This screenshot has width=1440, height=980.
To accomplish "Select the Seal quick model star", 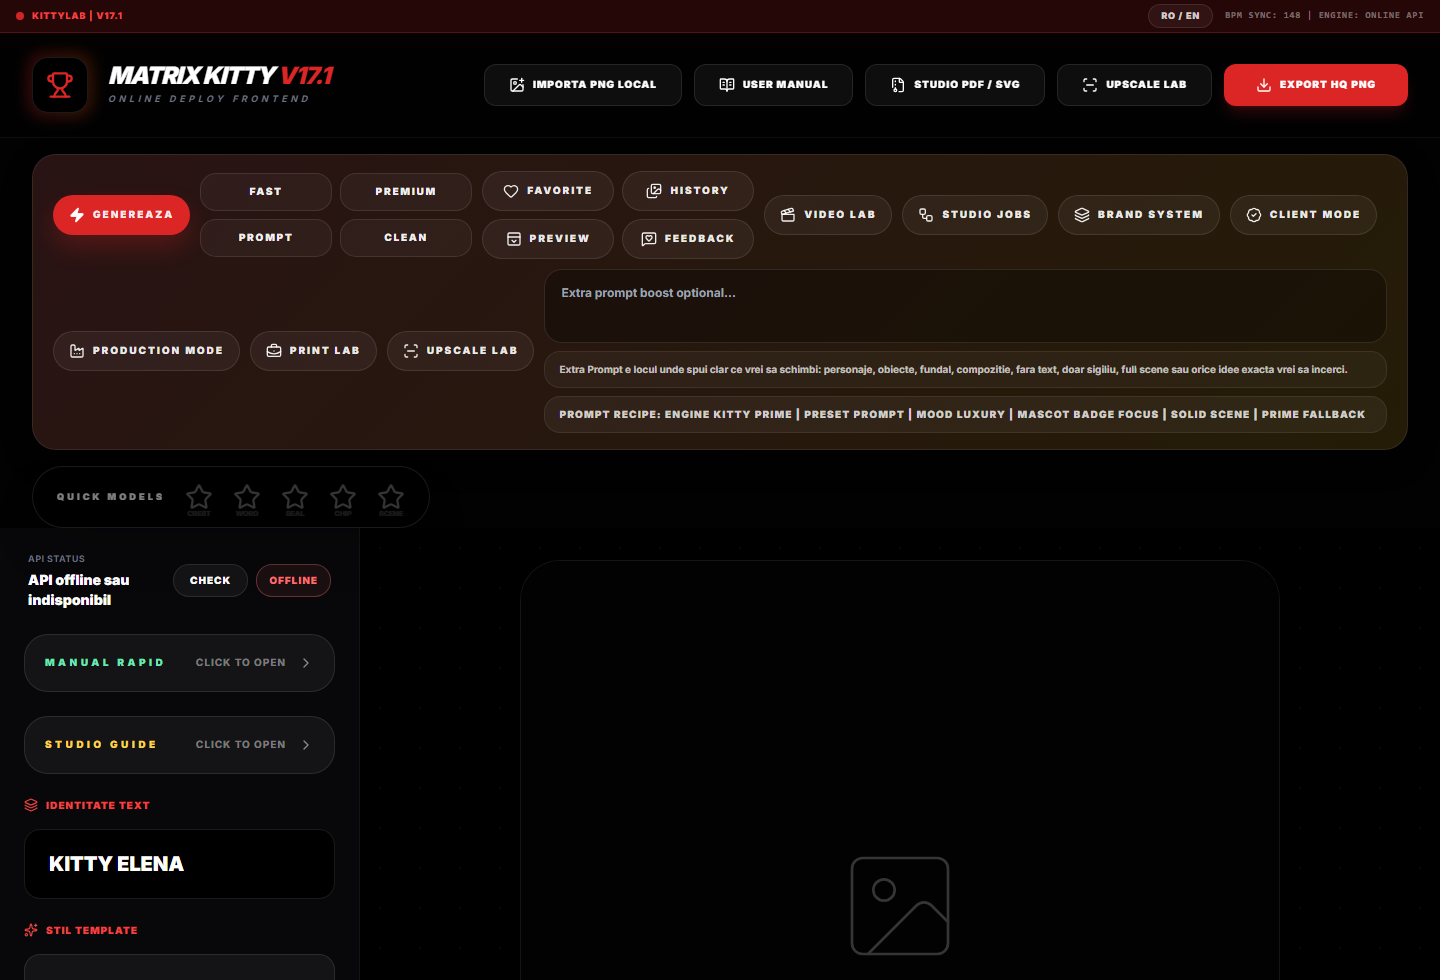I will point(295,497).
